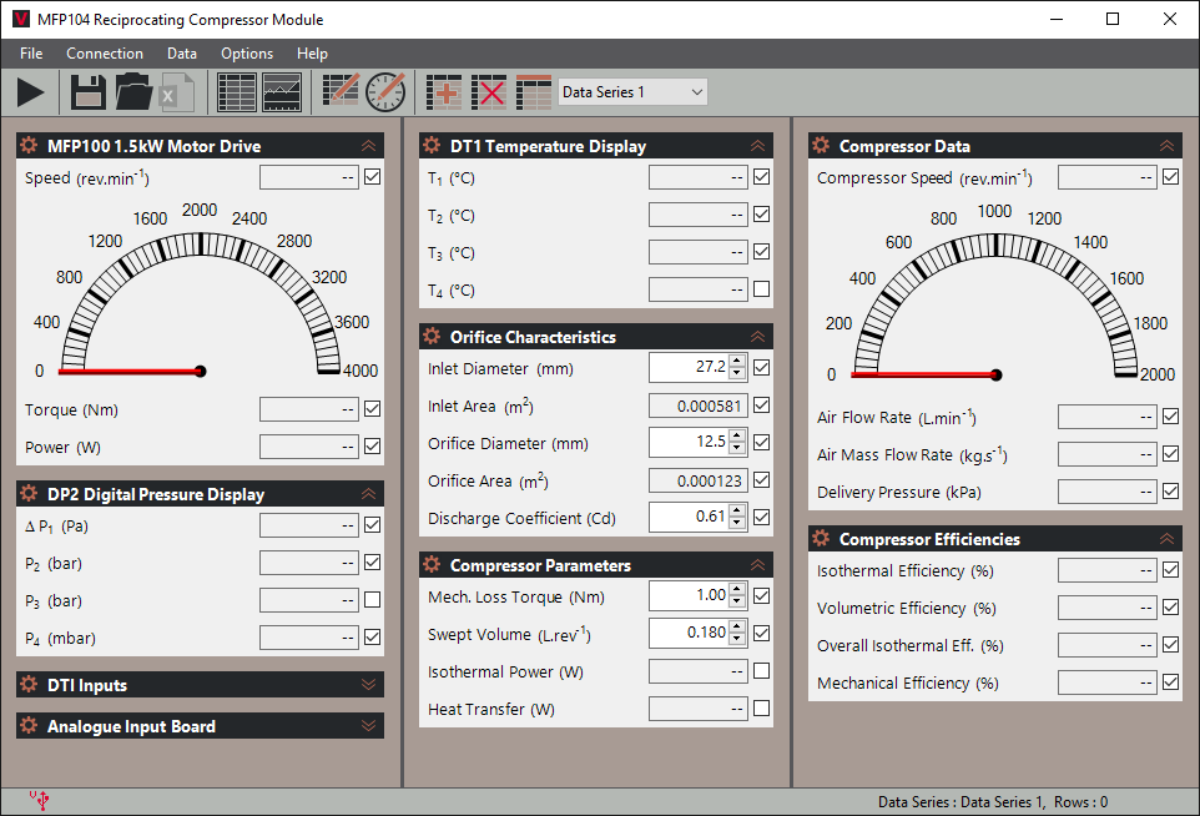Click gear icon of DTI Inputs panel

[29, 684]
